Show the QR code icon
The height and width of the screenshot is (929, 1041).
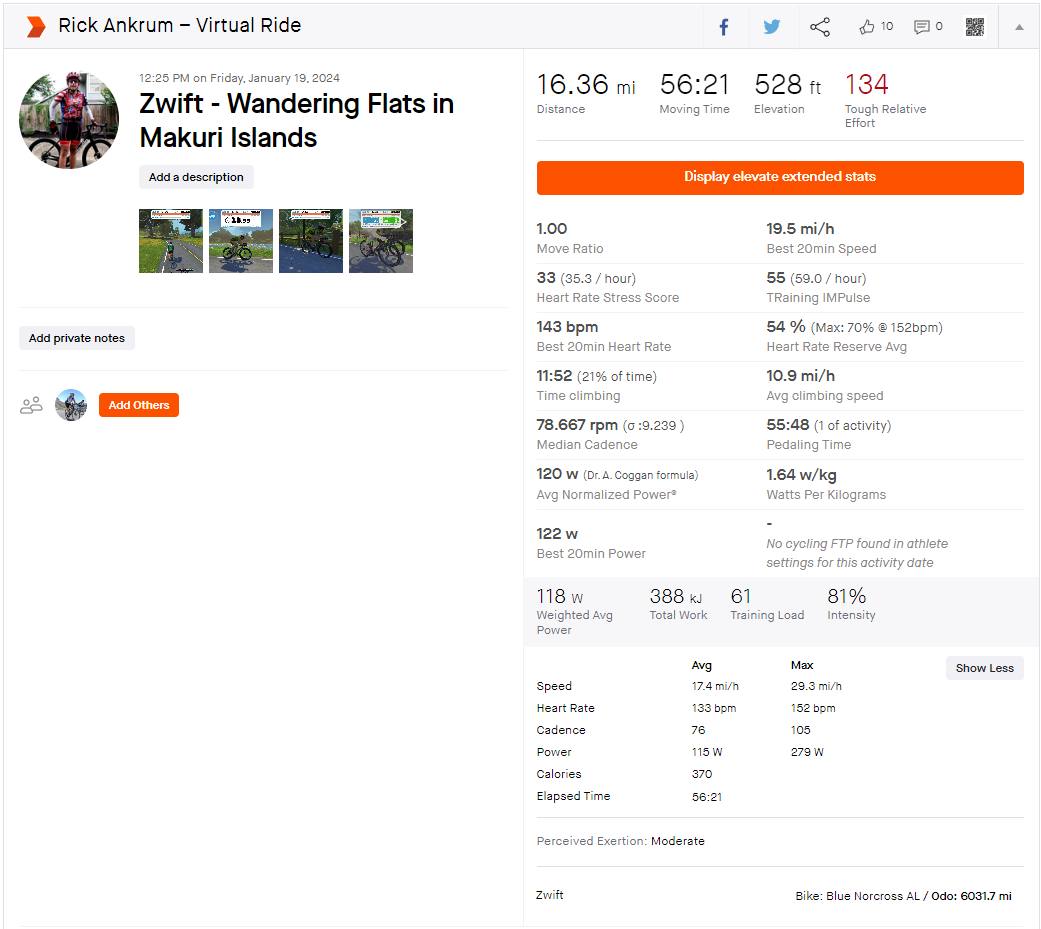[x=975, y=27]
